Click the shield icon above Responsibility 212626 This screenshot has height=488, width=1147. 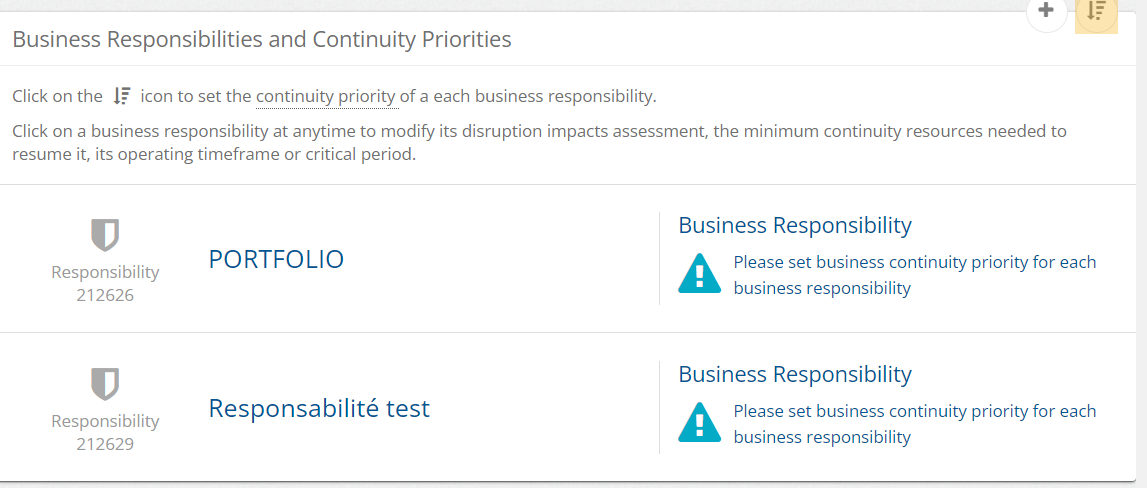[x=105, y=235]
